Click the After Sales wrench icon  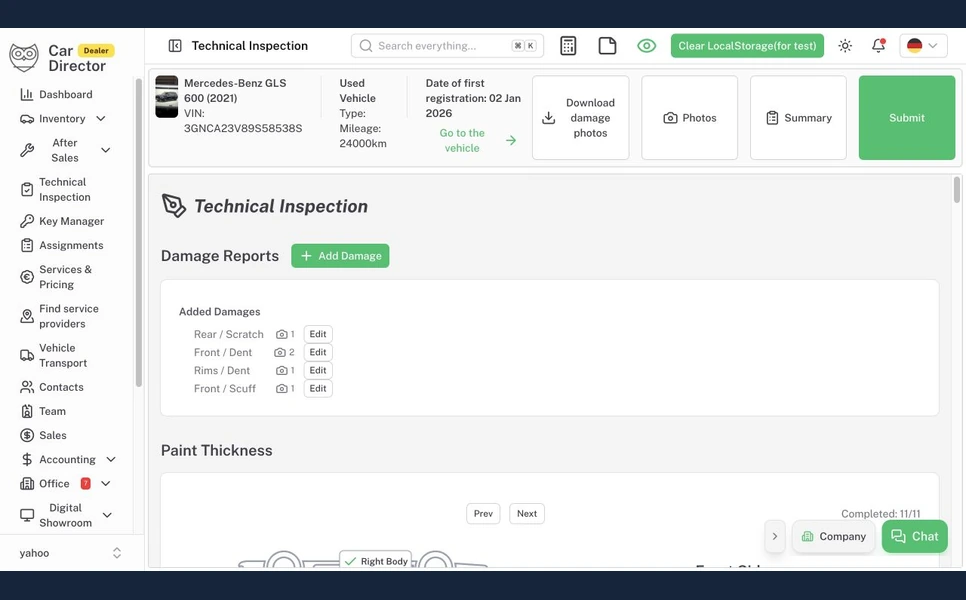tap(27, 150)
